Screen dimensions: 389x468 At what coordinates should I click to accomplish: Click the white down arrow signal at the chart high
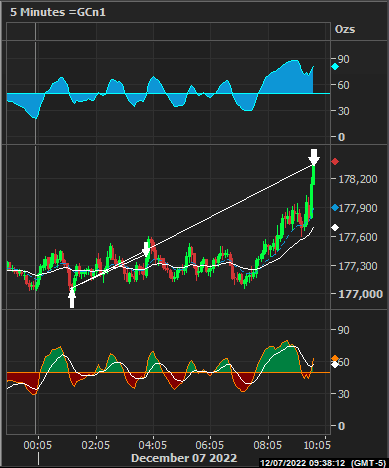click(x=314, y=157)
